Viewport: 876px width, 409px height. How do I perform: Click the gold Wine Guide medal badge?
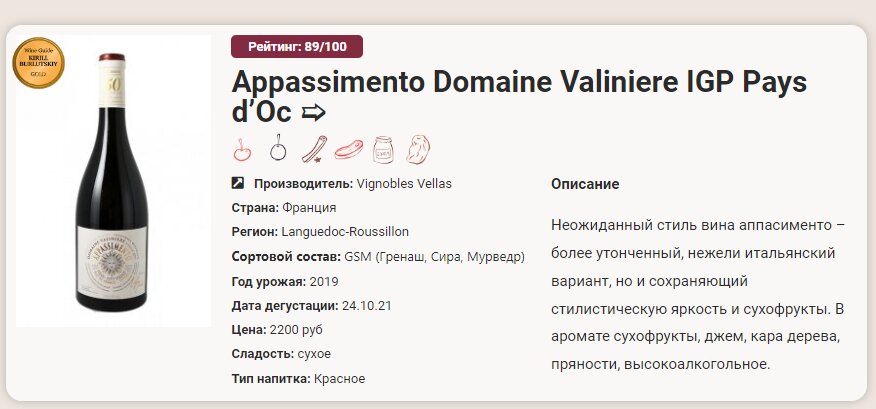pyautogui.click(x=39, y=63)
